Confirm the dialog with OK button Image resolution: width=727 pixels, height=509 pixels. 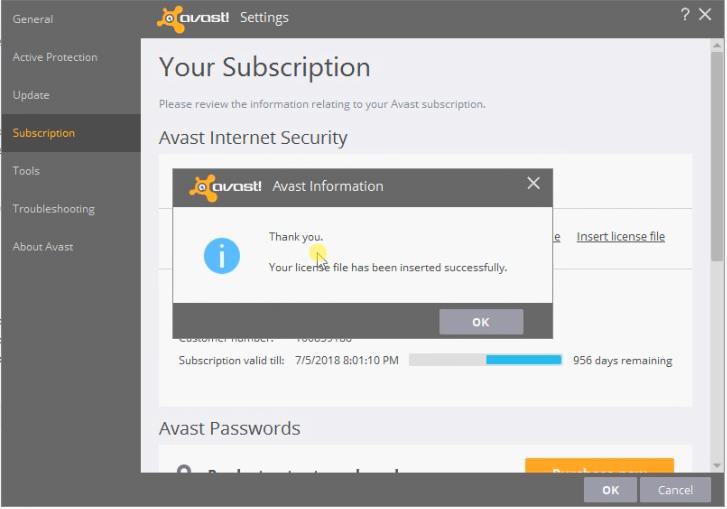tap(481, 322)
